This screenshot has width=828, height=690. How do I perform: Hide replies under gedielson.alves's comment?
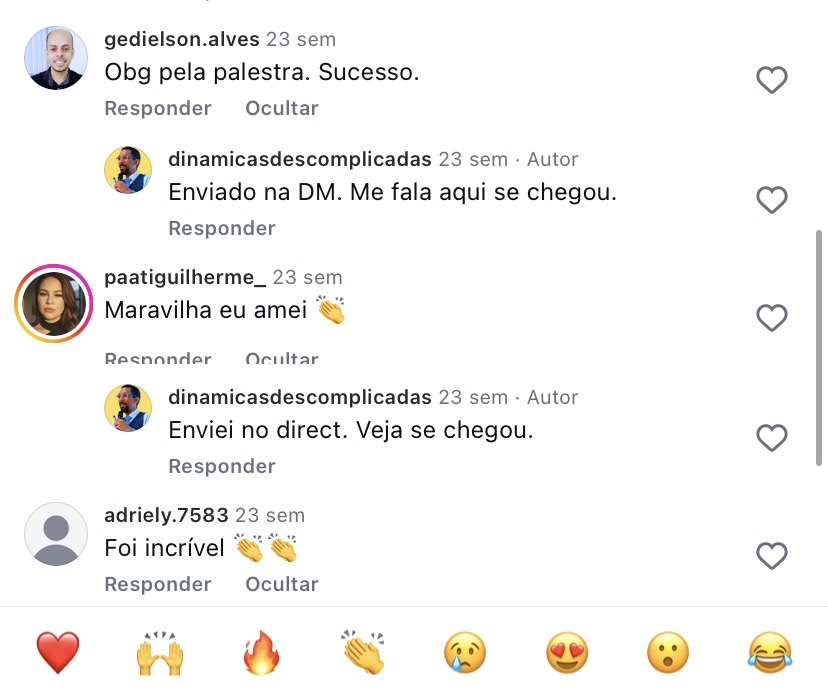281,108
